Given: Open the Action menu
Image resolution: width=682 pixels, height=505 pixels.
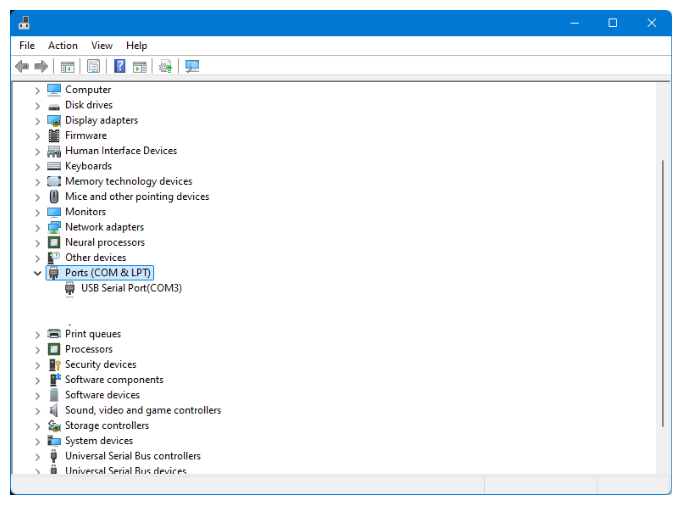Looking at the screenshot, I should click(x=62, y=45).
